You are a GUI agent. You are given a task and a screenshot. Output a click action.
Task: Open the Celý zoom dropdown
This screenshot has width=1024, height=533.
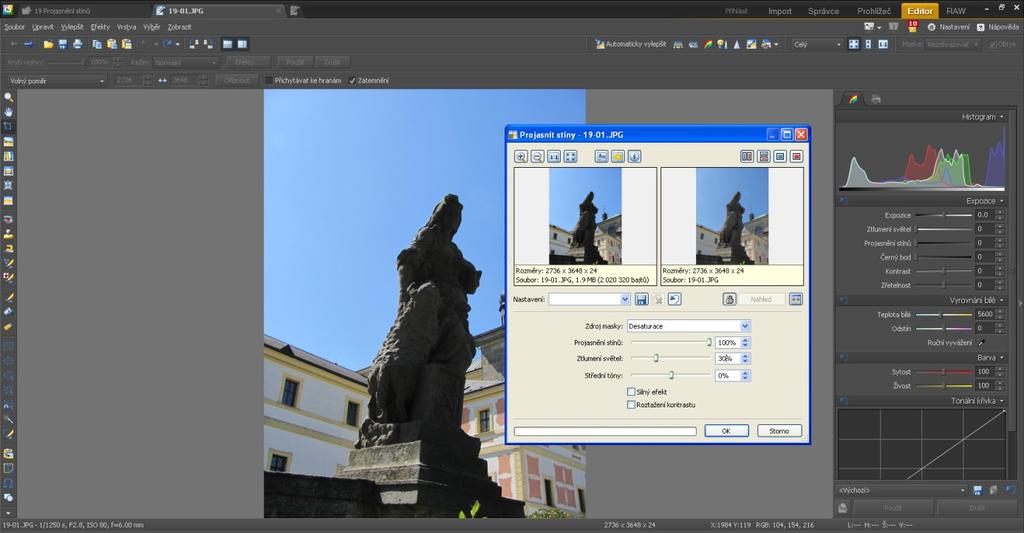[x=817, y=44]
